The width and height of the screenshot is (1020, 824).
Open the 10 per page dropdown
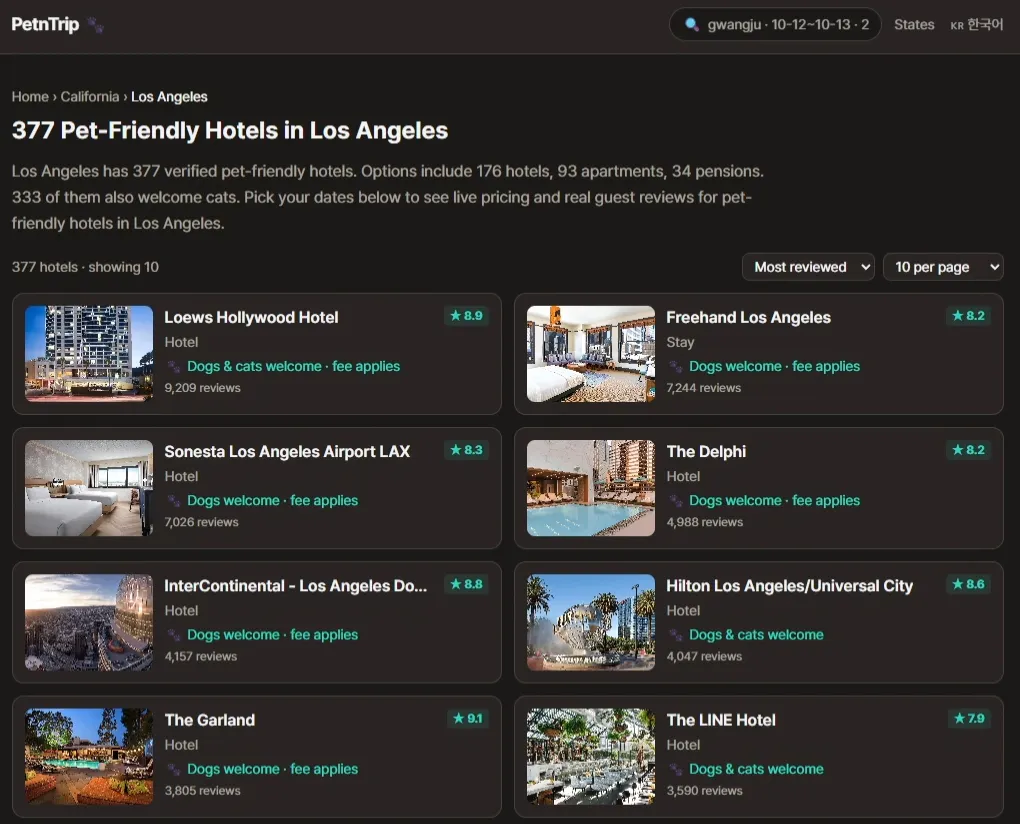coord(943,267)
